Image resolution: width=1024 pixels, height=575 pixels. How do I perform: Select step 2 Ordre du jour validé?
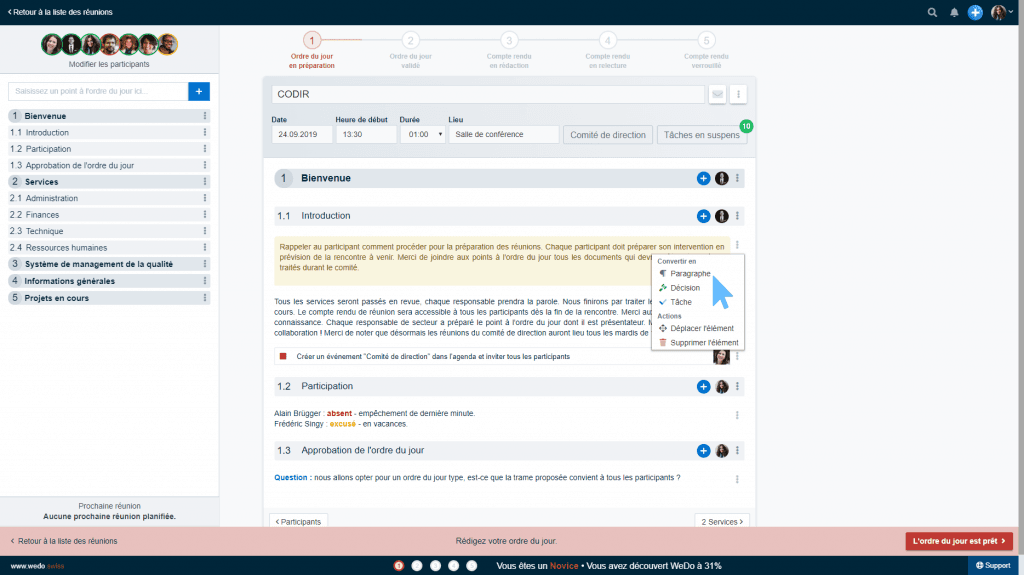point(410,41)
